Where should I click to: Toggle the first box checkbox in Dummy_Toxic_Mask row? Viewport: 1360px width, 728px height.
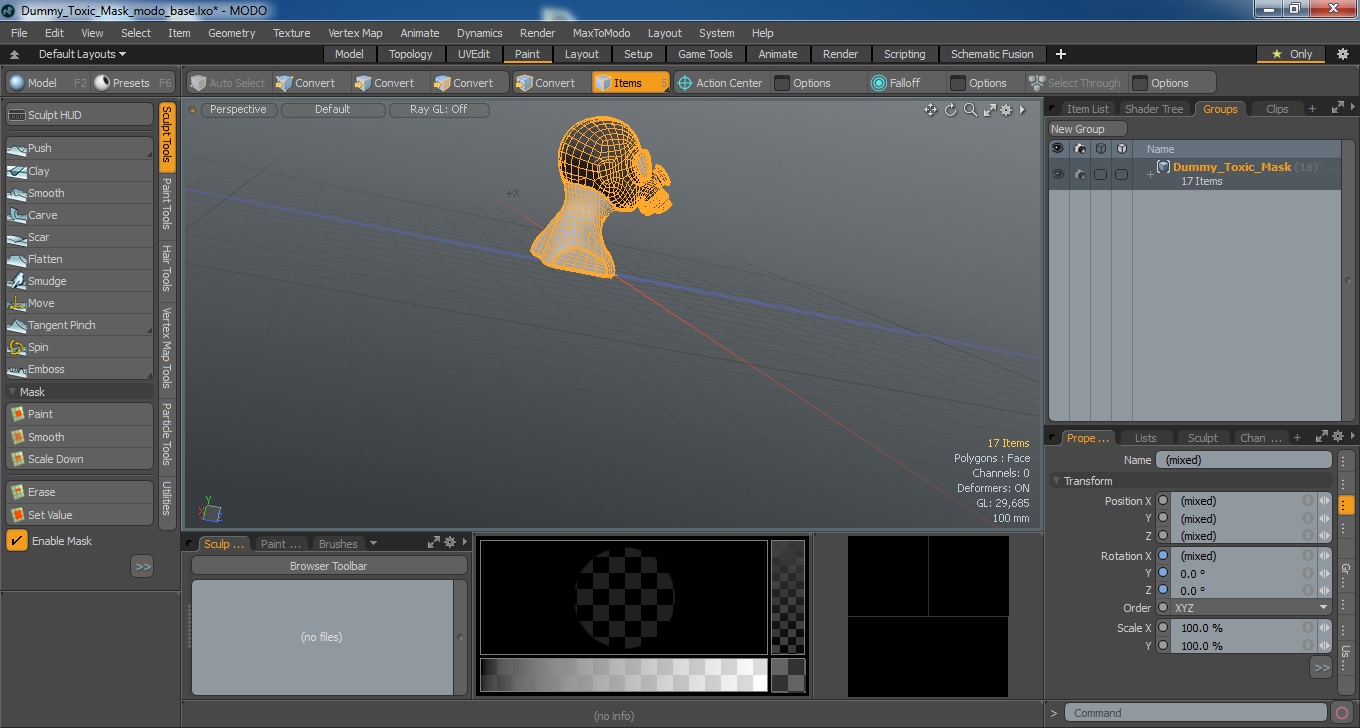(x=1100, y=174)
